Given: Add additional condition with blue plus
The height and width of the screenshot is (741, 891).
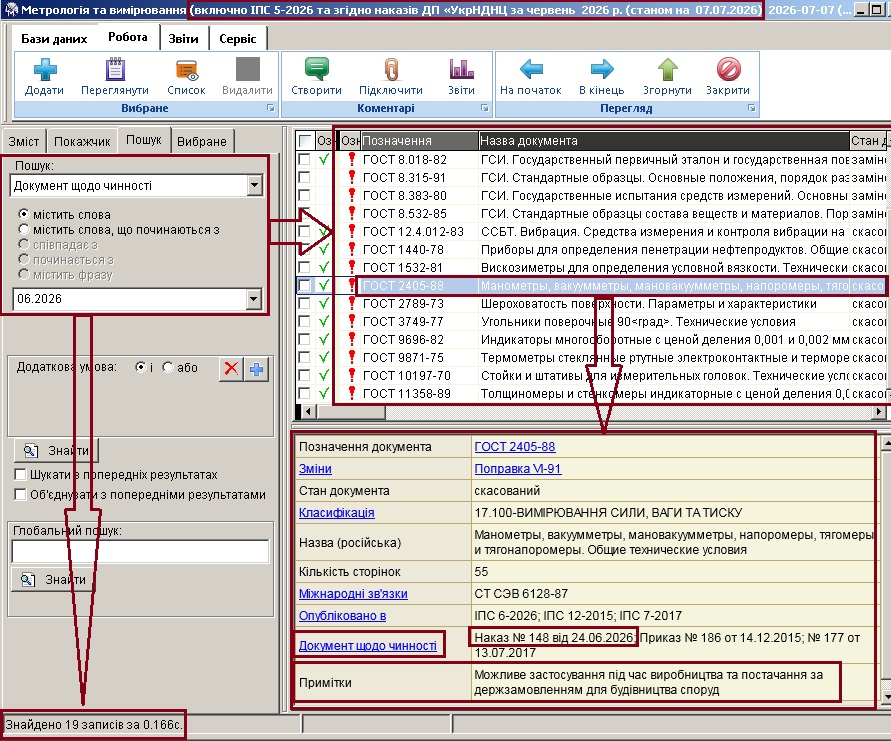Looking at the screenshot, I should pos(256,369).
